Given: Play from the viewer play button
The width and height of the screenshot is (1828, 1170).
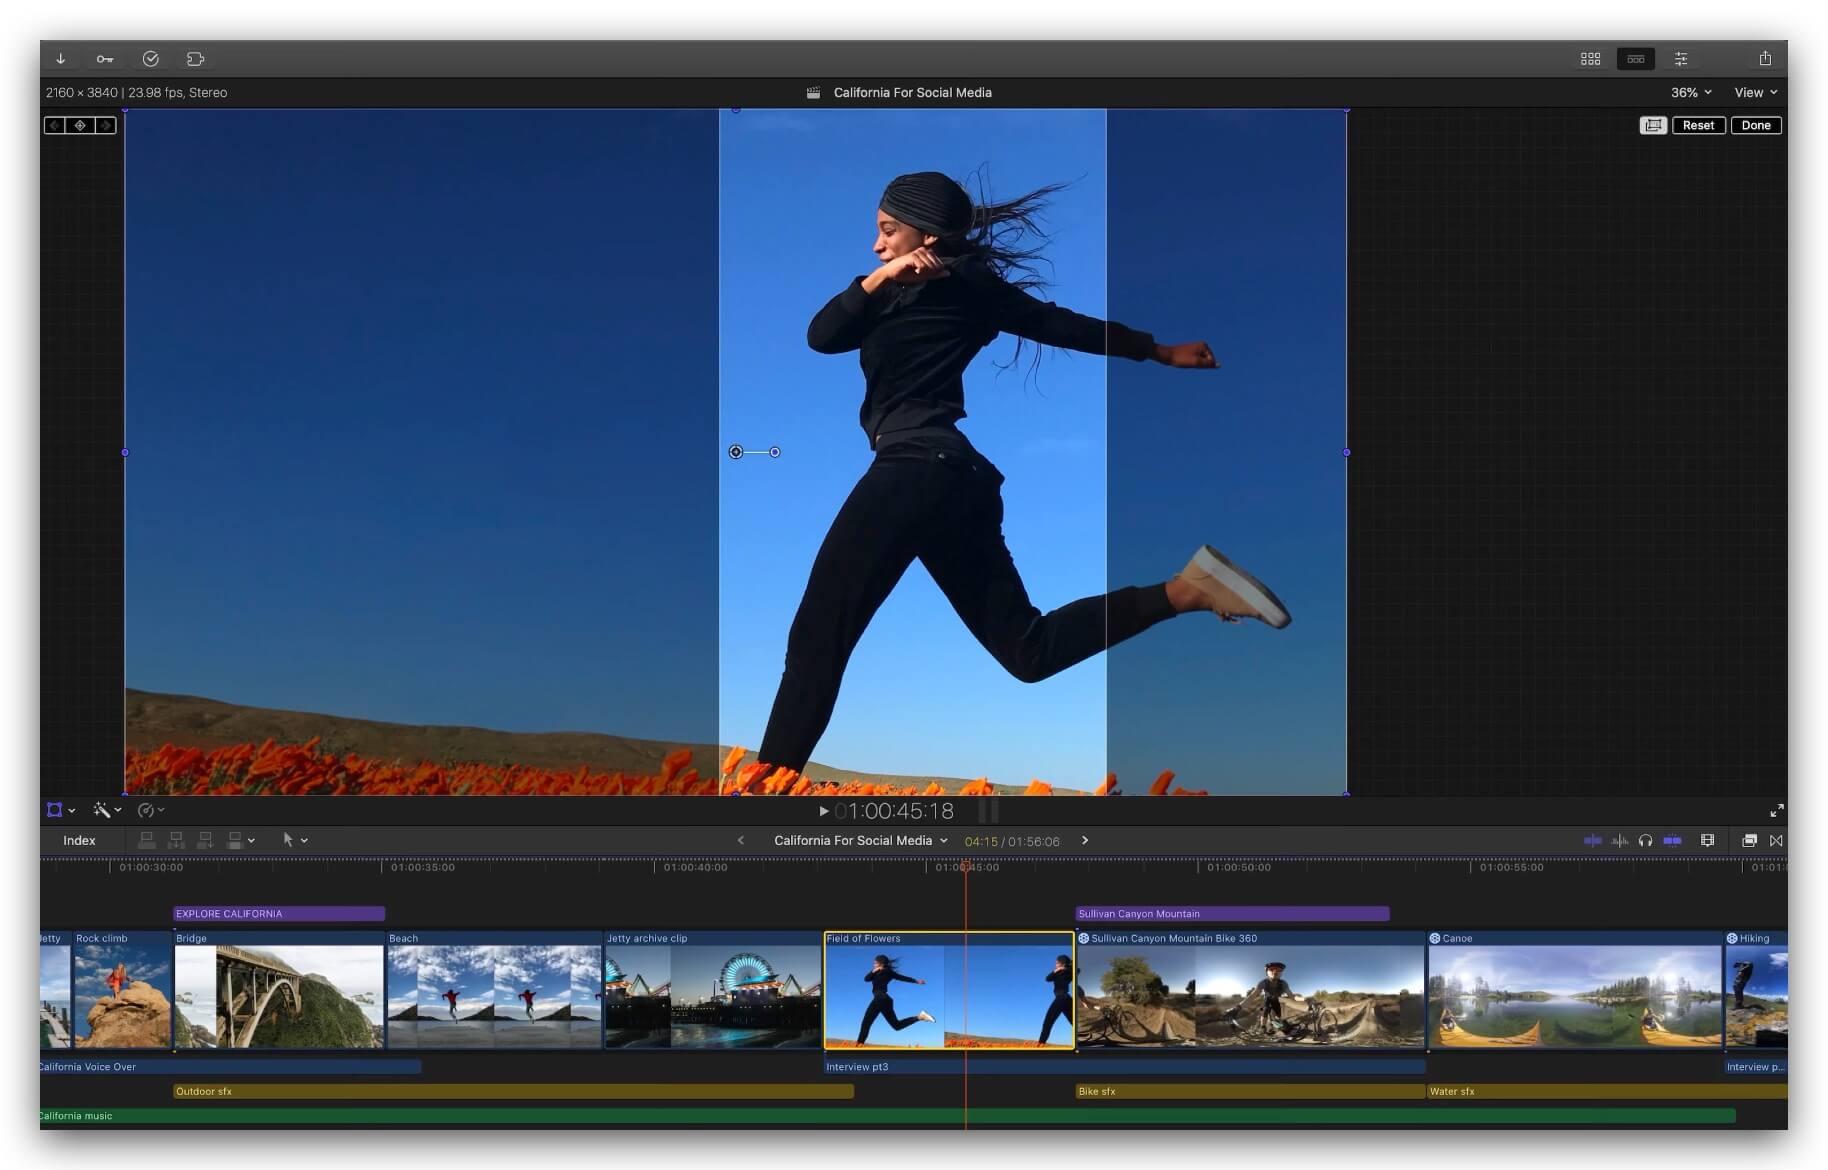Looking at the screenshot, I should coord(824,811).
